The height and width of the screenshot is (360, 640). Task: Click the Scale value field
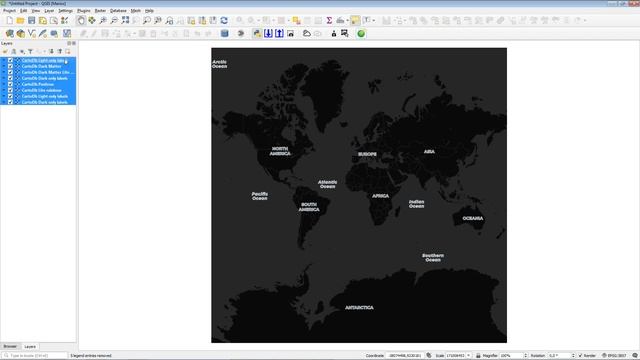click(x=456, y=356)
